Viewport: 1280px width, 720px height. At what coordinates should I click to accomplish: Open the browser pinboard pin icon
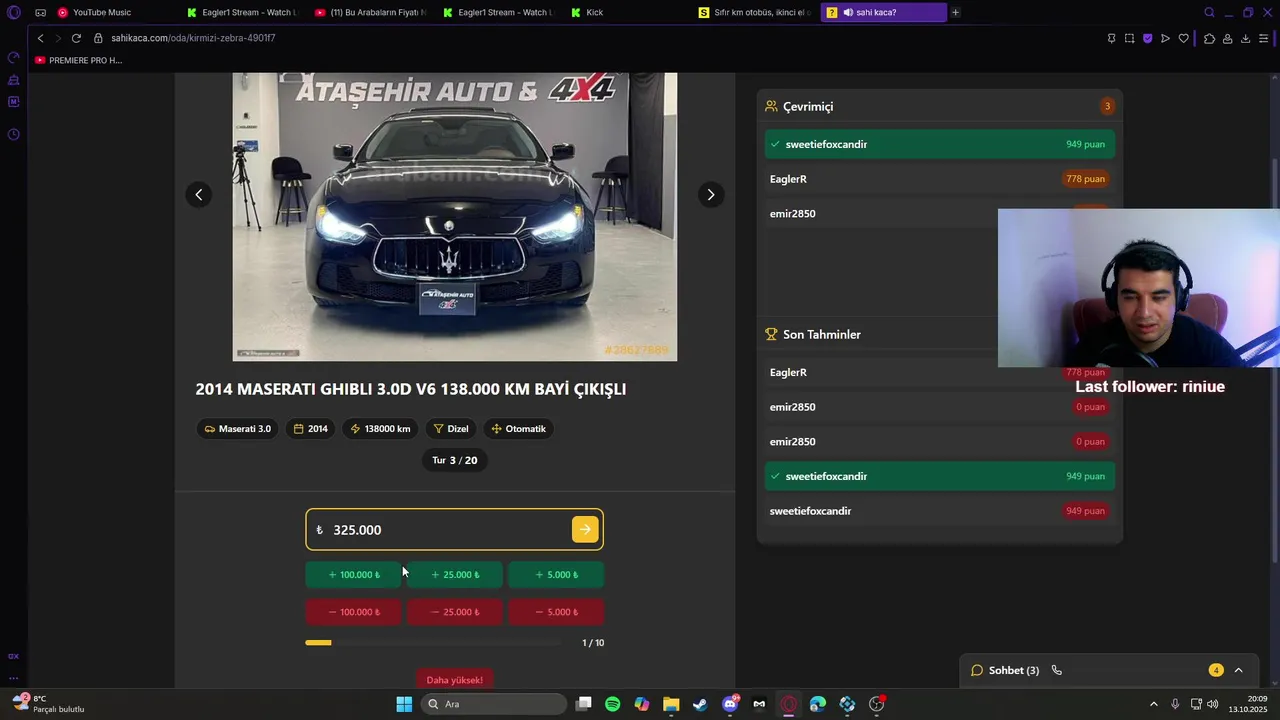(1111, 38)
